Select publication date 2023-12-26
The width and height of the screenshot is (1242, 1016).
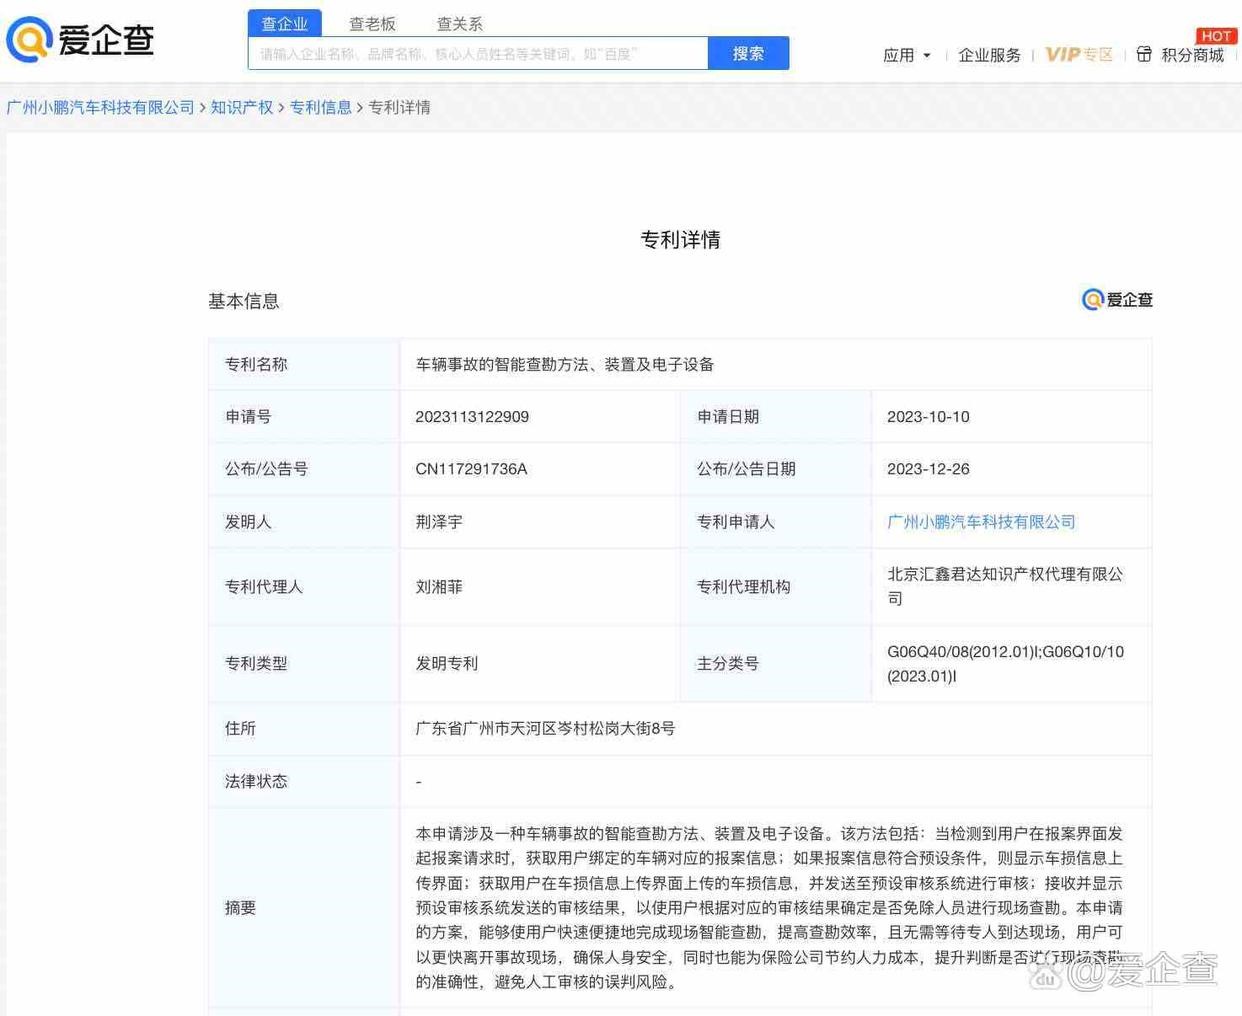tap(928, 469)
